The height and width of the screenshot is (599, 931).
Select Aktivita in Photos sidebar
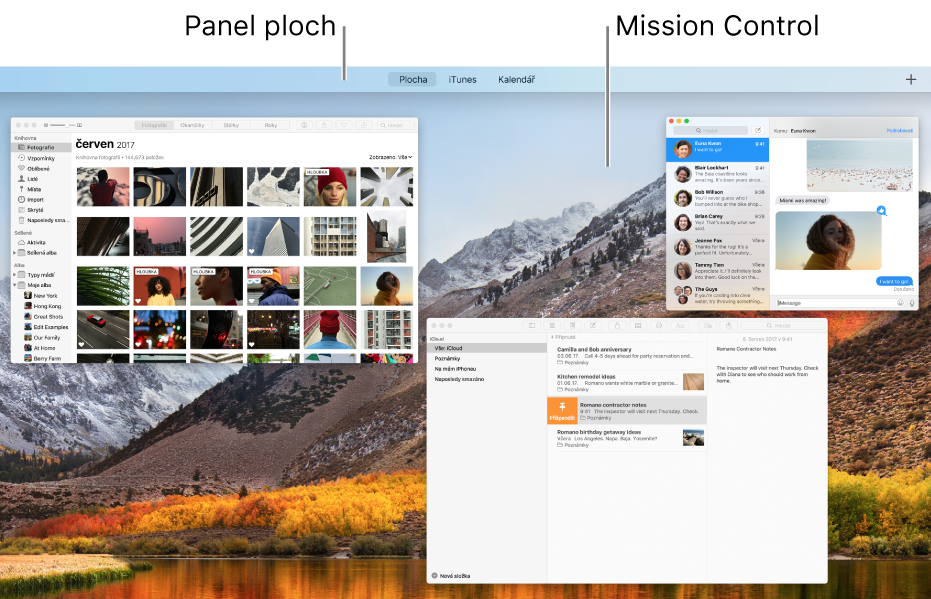coord(41,242)
